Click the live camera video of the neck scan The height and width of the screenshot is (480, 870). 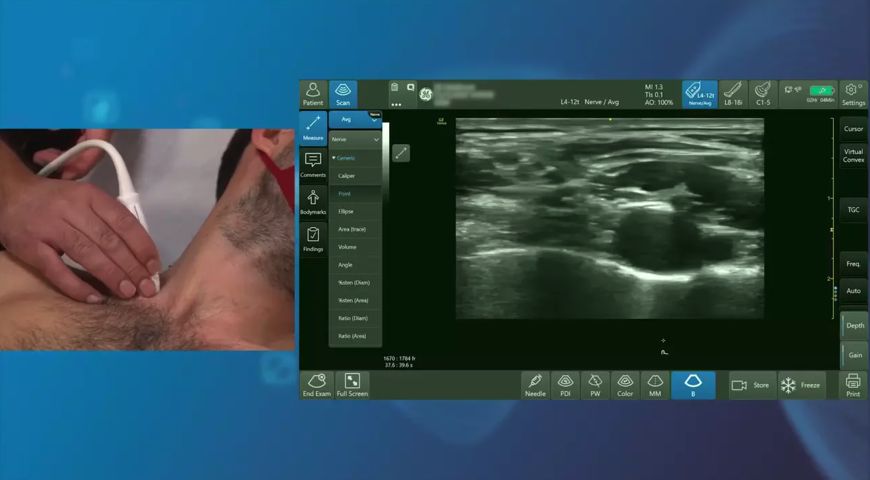point(147,240)
